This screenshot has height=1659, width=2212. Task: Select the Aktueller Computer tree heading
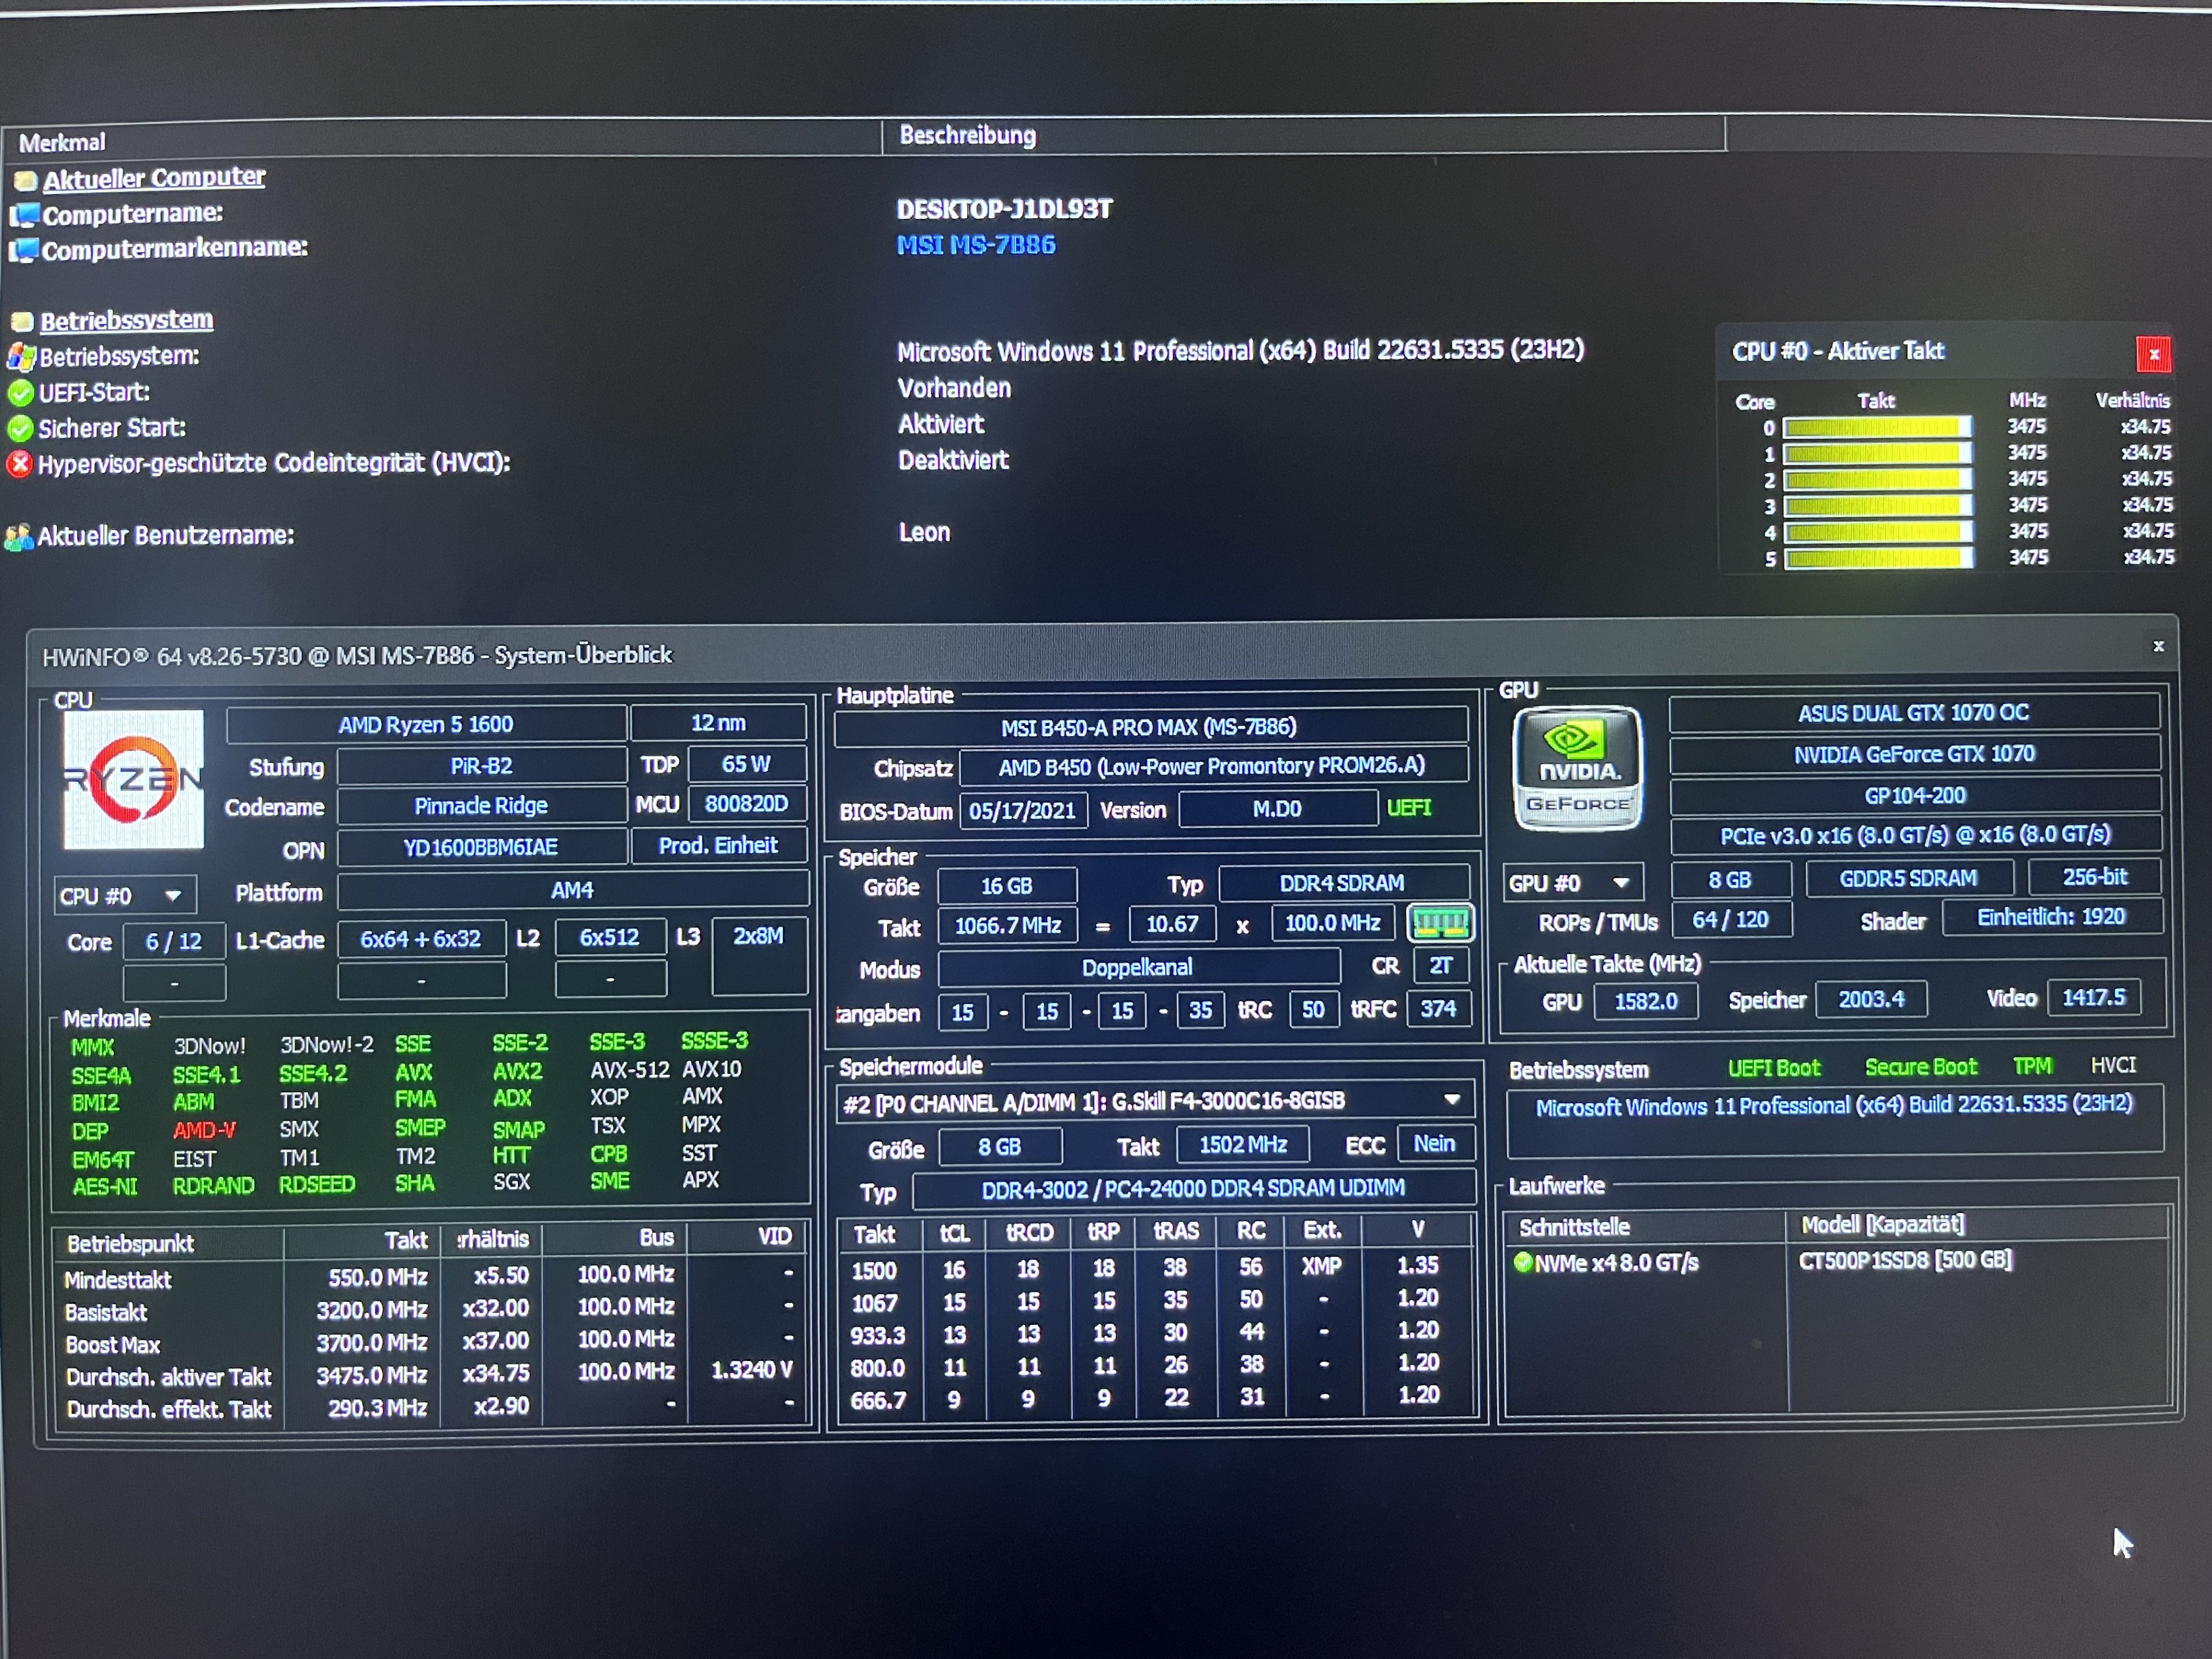point(153,178)
